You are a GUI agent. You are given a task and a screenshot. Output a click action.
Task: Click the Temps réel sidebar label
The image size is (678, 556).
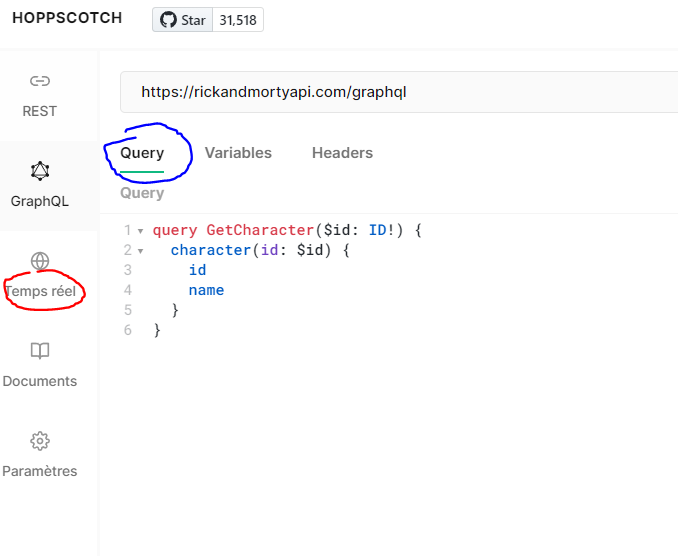click(40, 291)
